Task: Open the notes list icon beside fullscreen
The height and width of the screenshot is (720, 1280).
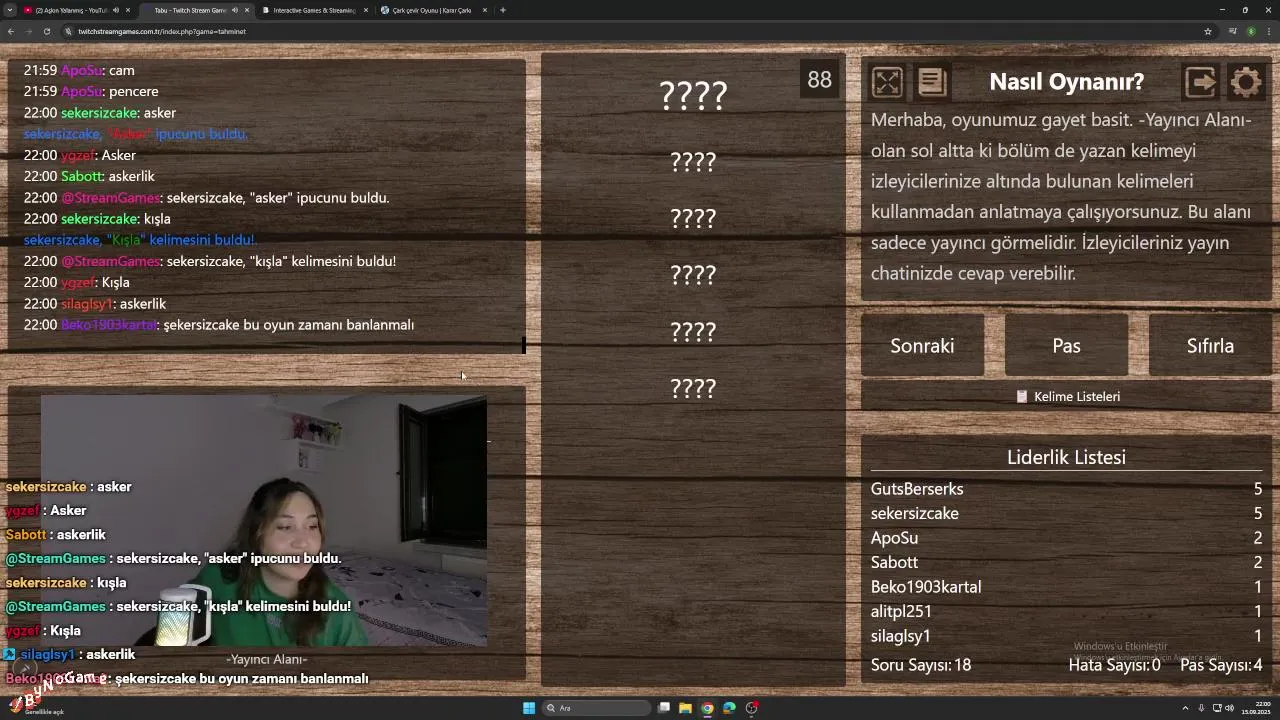Action: point(932,82)
